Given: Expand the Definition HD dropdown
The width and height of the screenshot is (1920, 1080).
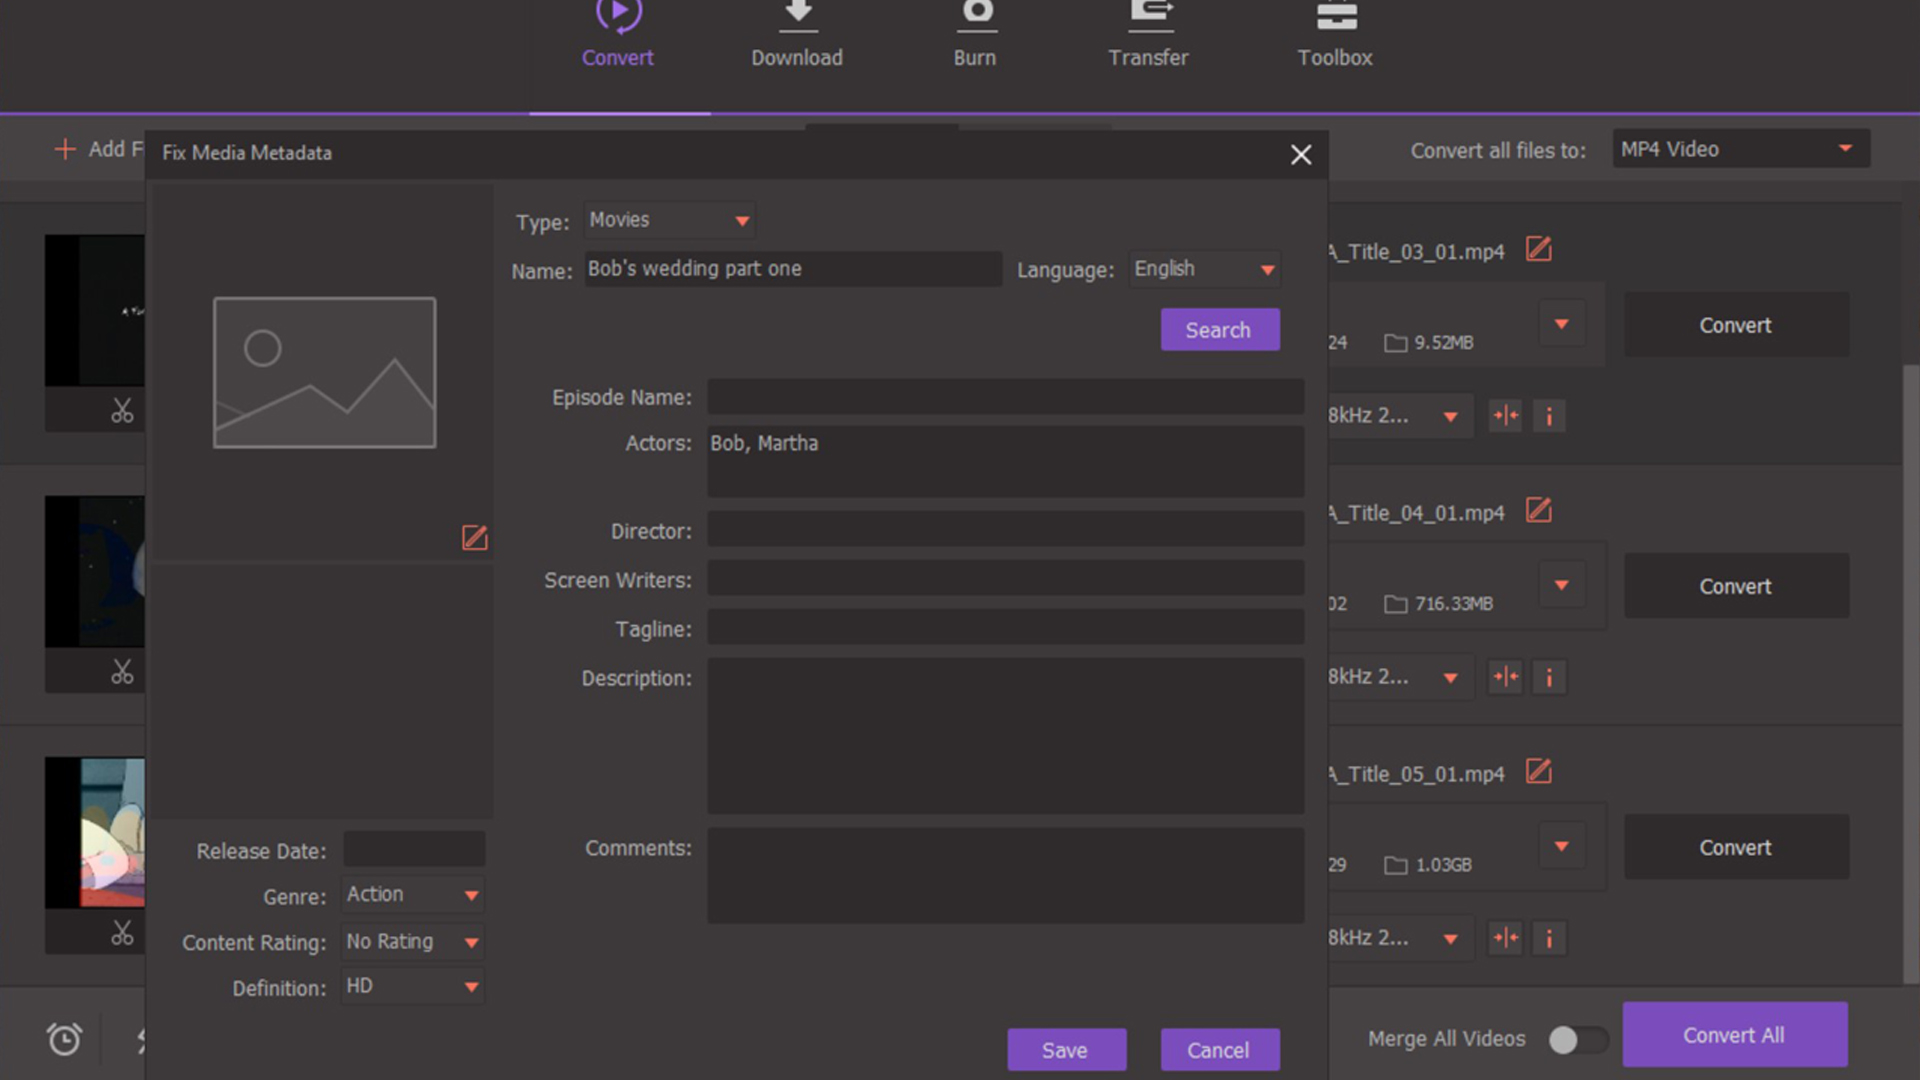Looking at the screenshot, I should click(x=471, y=986).
